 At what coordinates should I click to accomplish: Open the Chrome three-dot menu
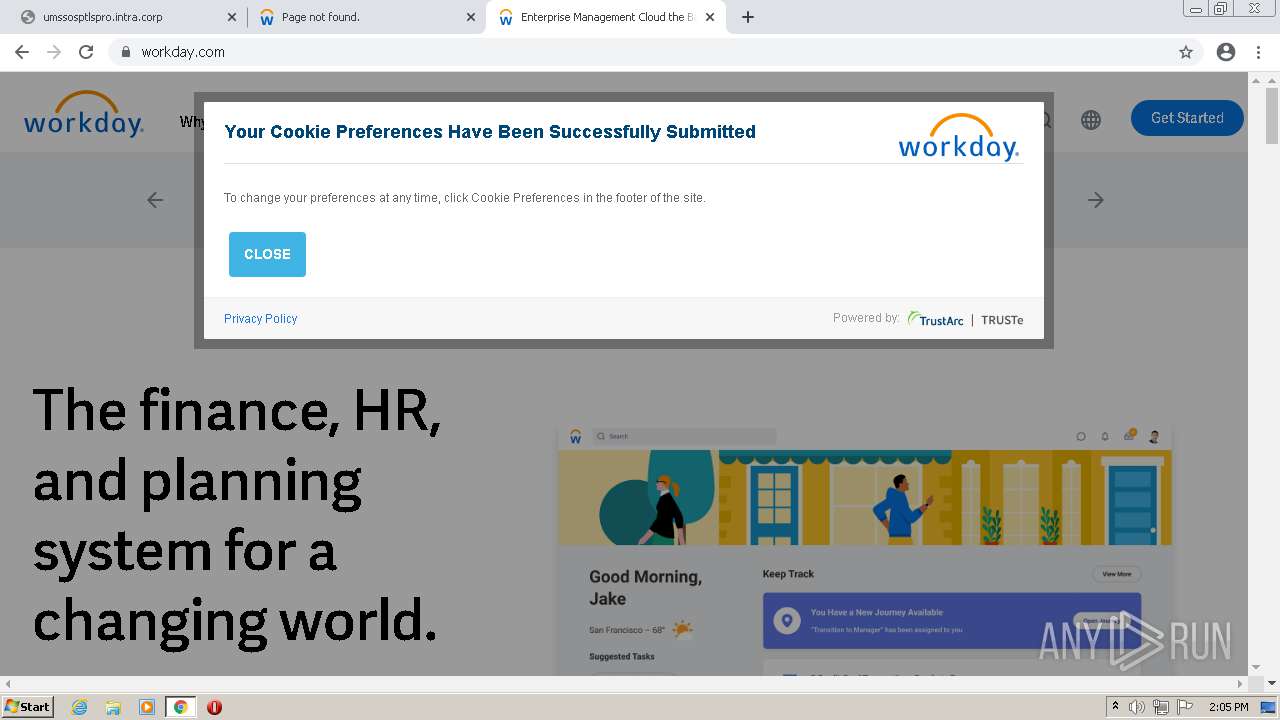[1258, 52]
